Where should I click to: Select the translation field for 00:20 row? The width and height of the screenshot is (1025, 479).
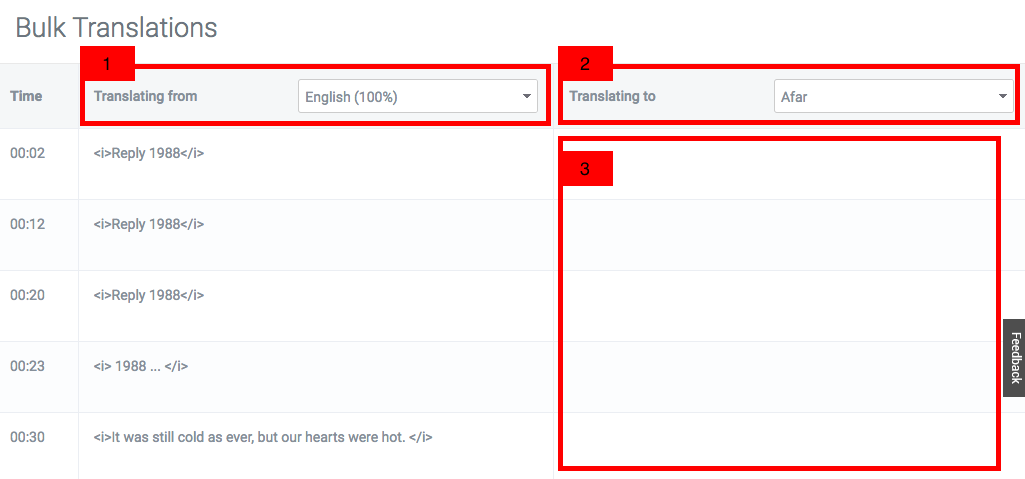tap(778, 306)
